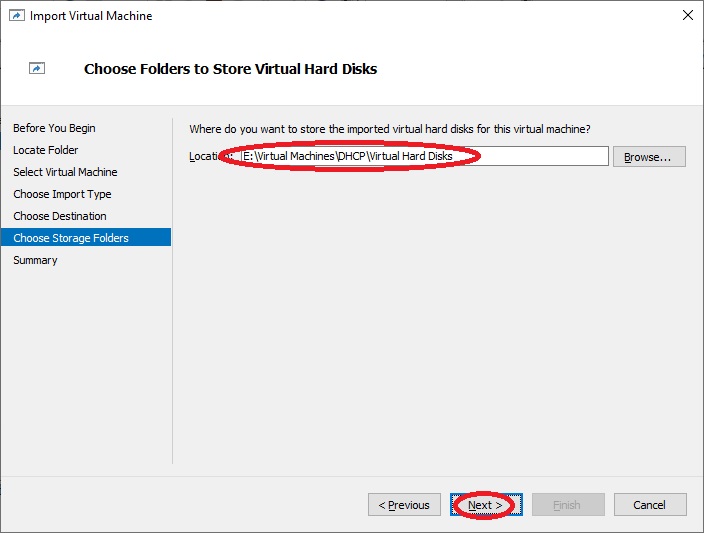This screenshot has width=704, height=533.
Task: Select the Locate Folder step
Action: coord(45,150)
